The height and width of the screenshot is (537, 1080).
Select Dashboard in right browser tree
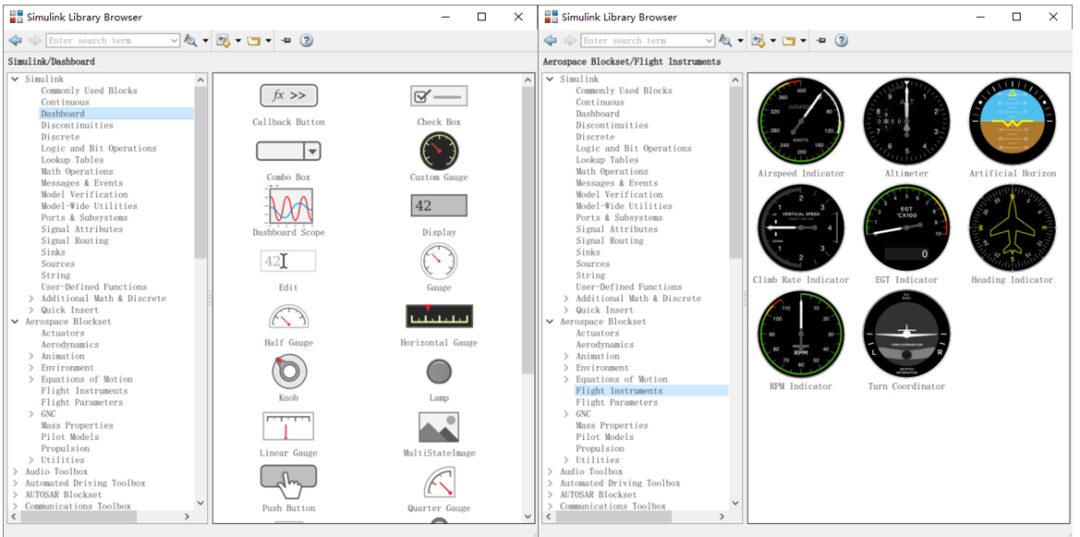pos(598,114)
